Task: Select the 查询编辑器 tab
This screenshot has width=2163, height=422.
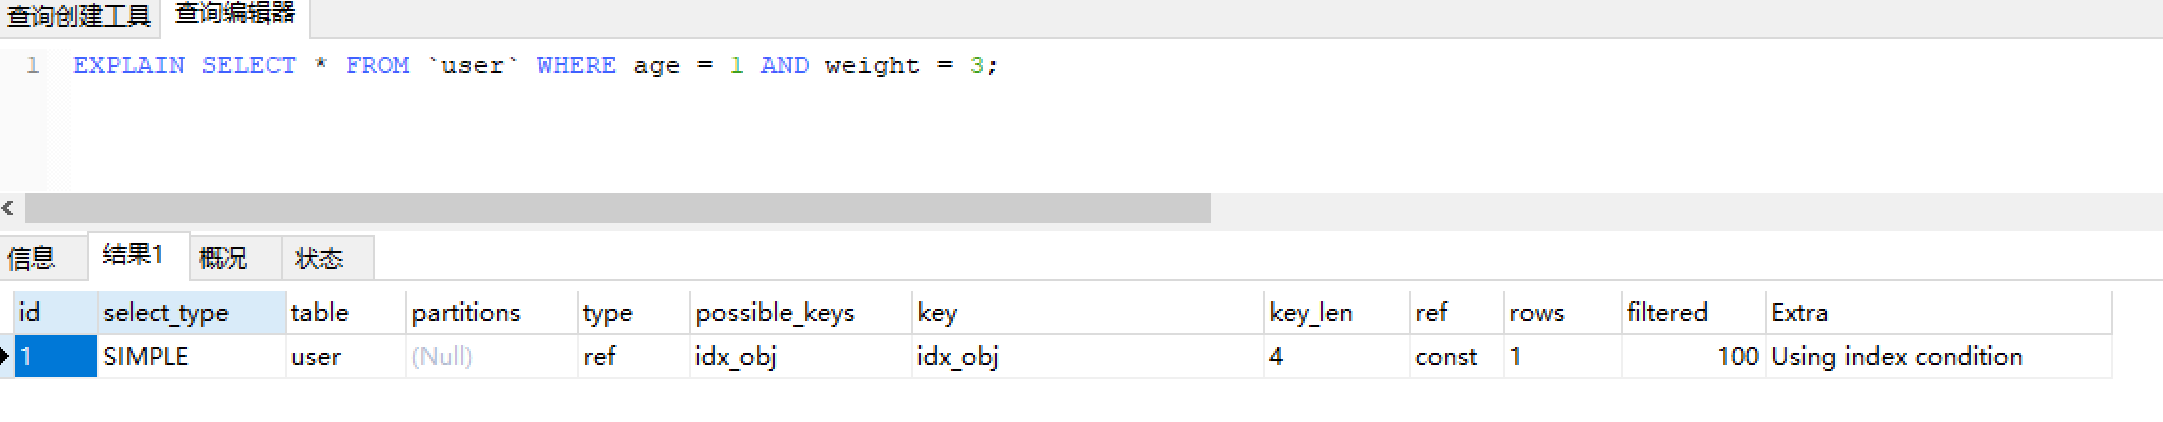Action: (235, 14)
